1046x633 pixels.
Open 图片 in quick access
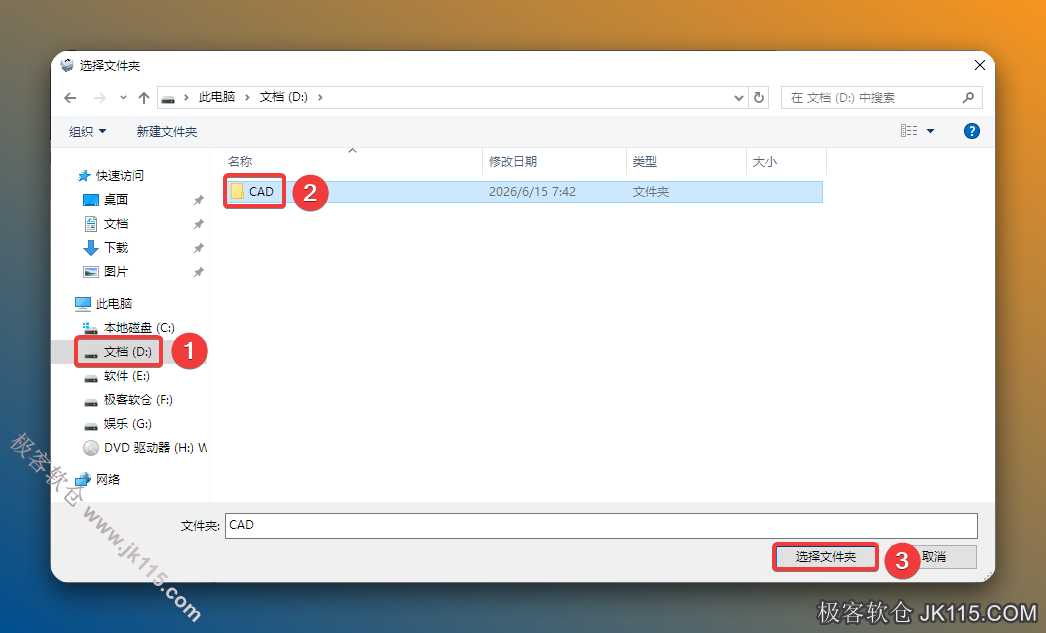(116, 271)
